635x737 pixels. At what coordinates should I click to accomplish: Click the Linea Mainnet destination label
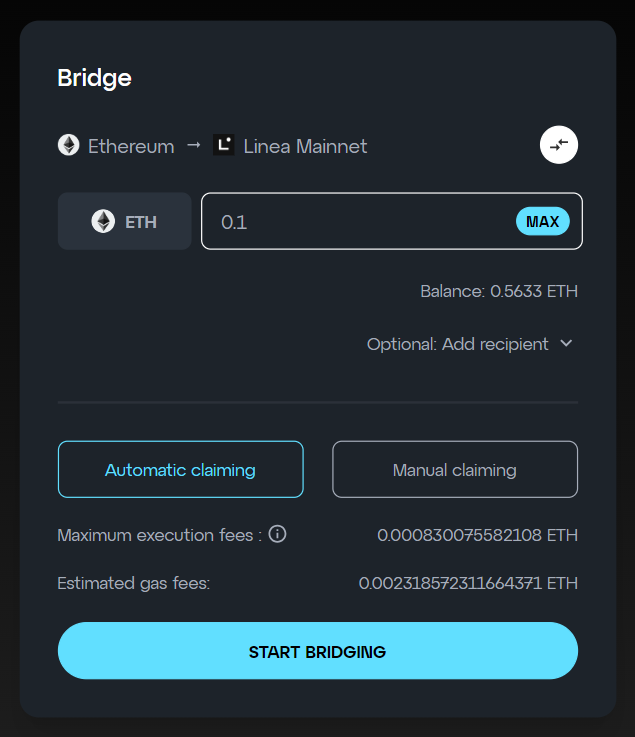coord(306,146)
